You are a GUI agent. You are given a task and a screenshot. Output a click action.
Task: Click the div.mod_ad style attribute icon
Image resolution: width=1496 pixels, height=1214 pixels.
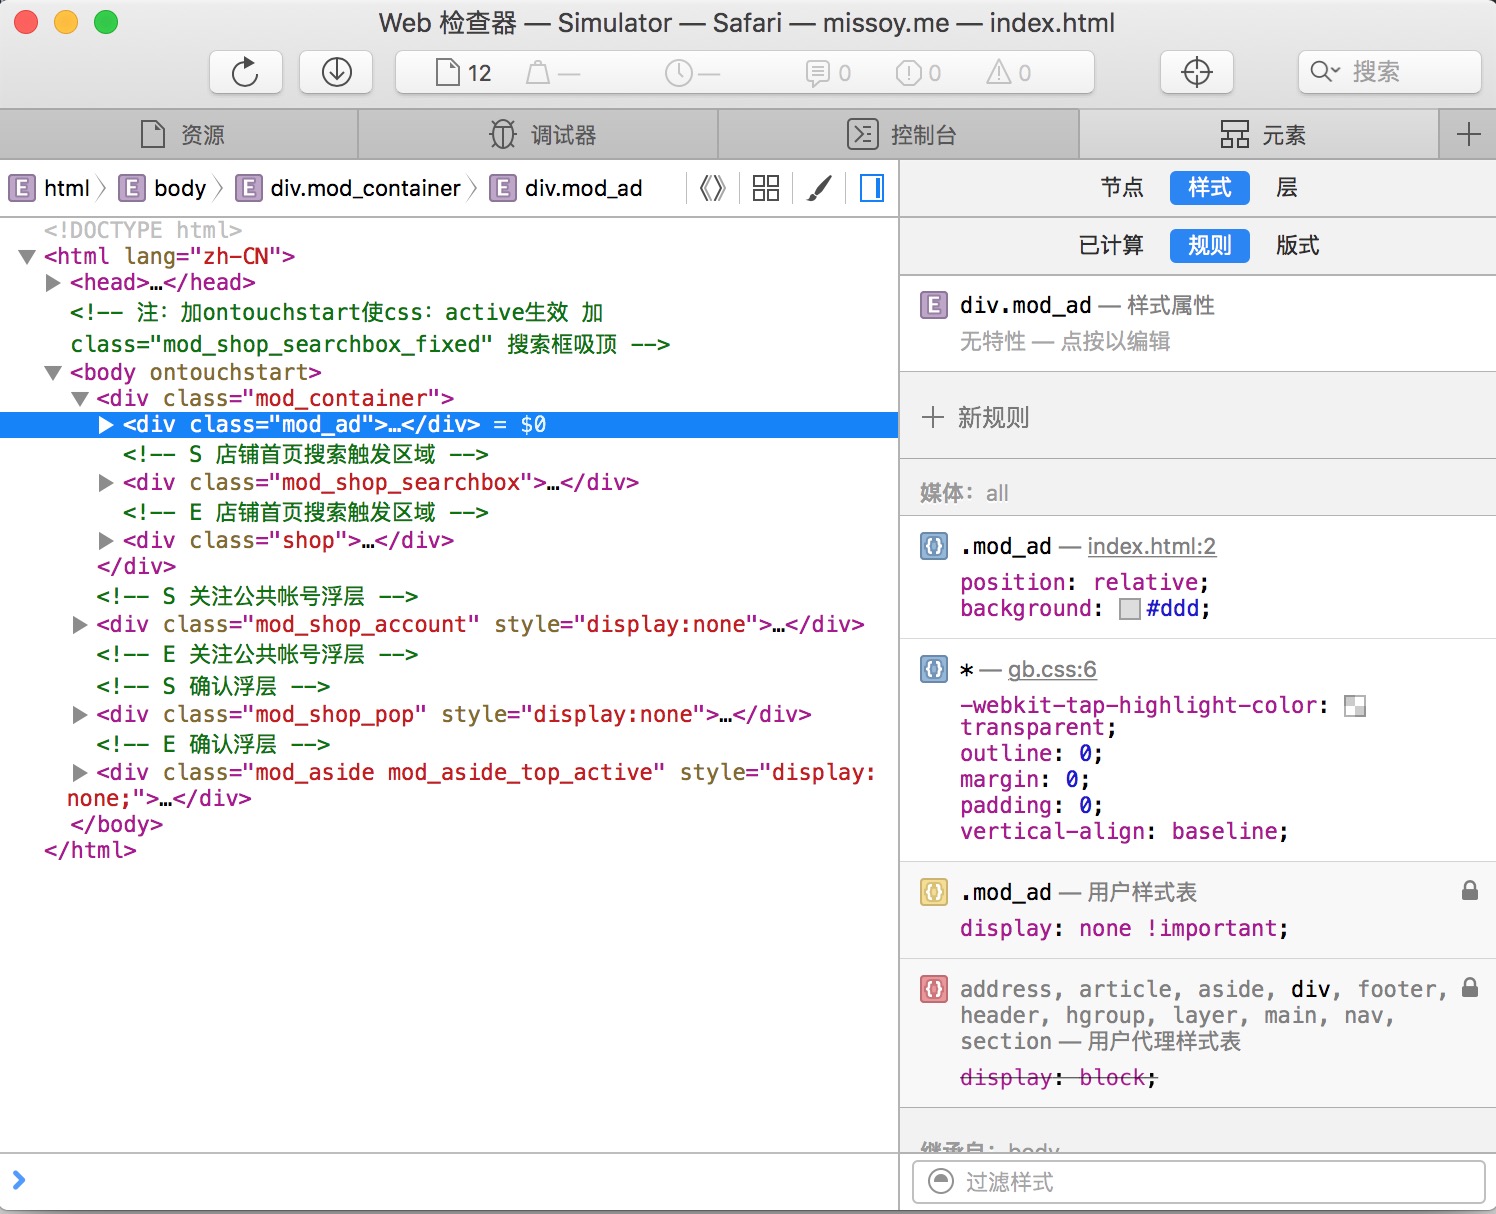[x=934, y=305]
